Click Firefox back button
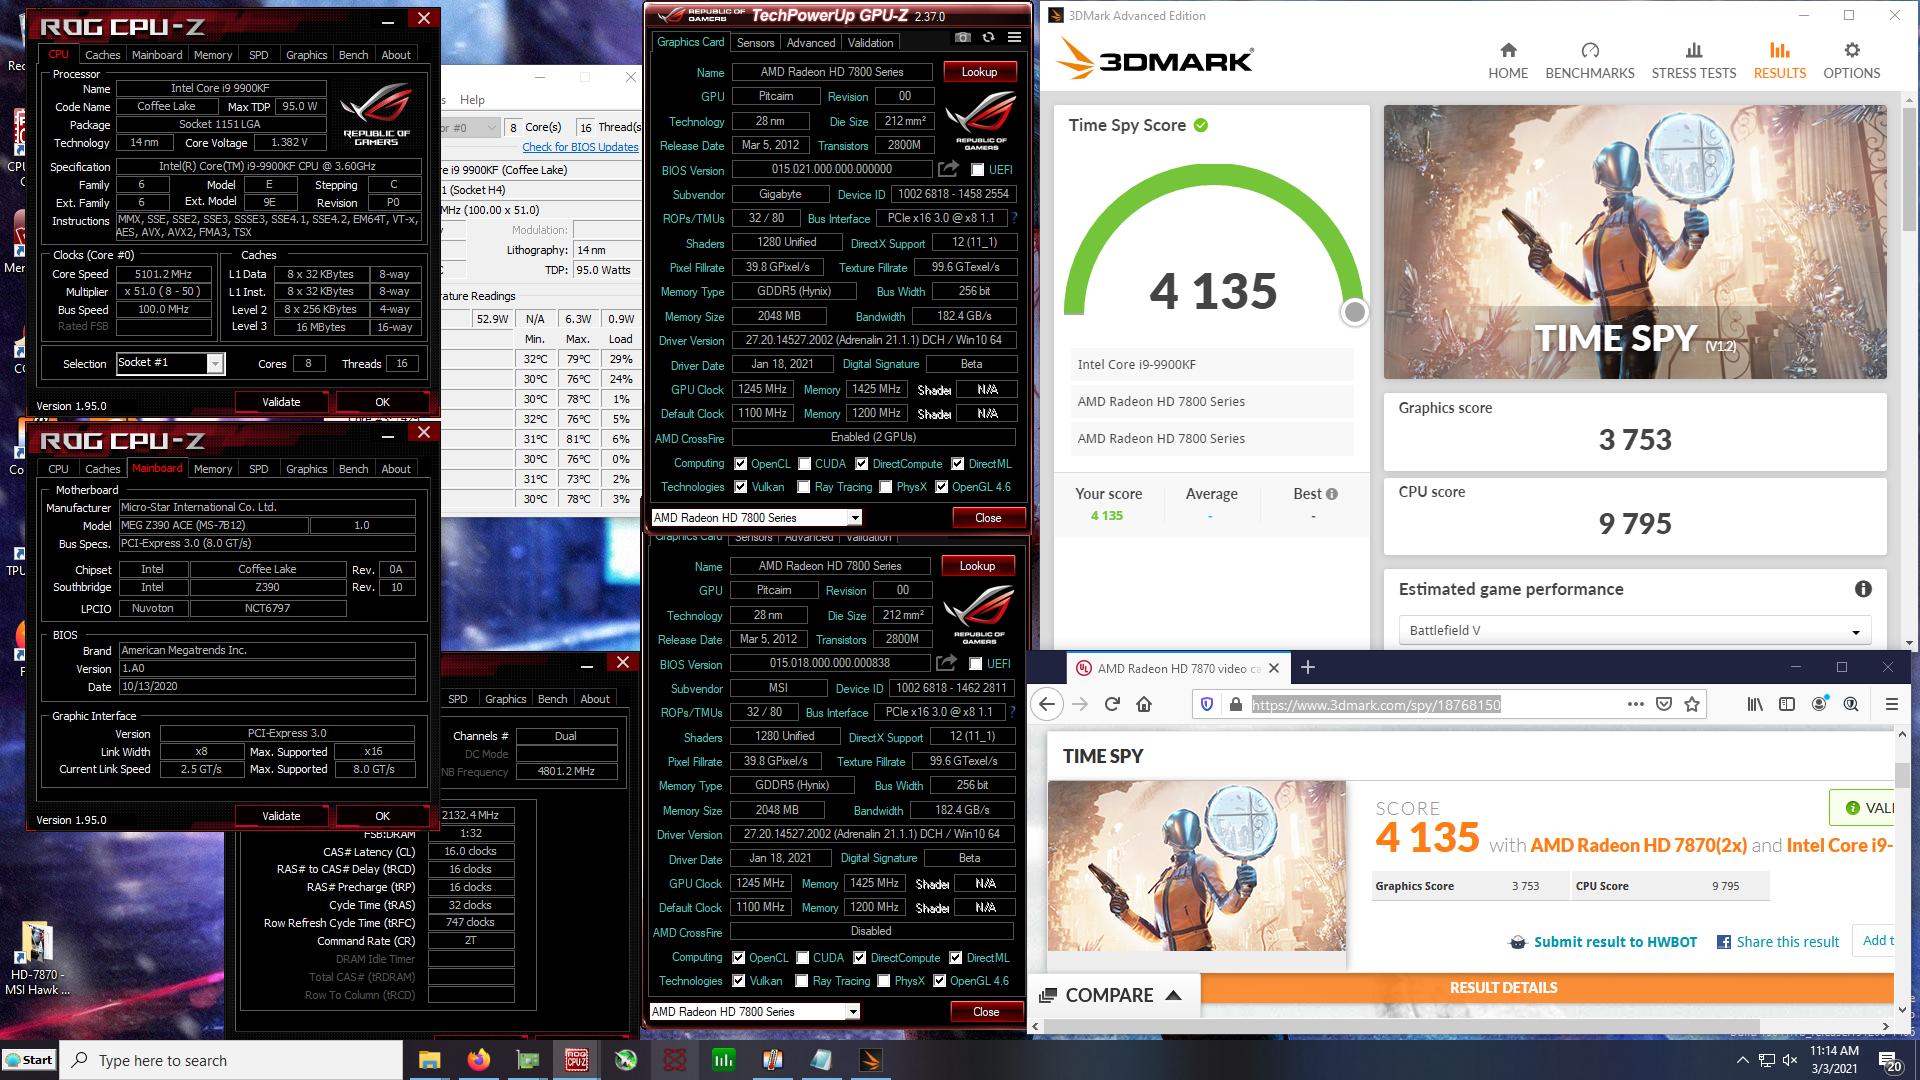The image size is (1920, 1080). 1046,704
